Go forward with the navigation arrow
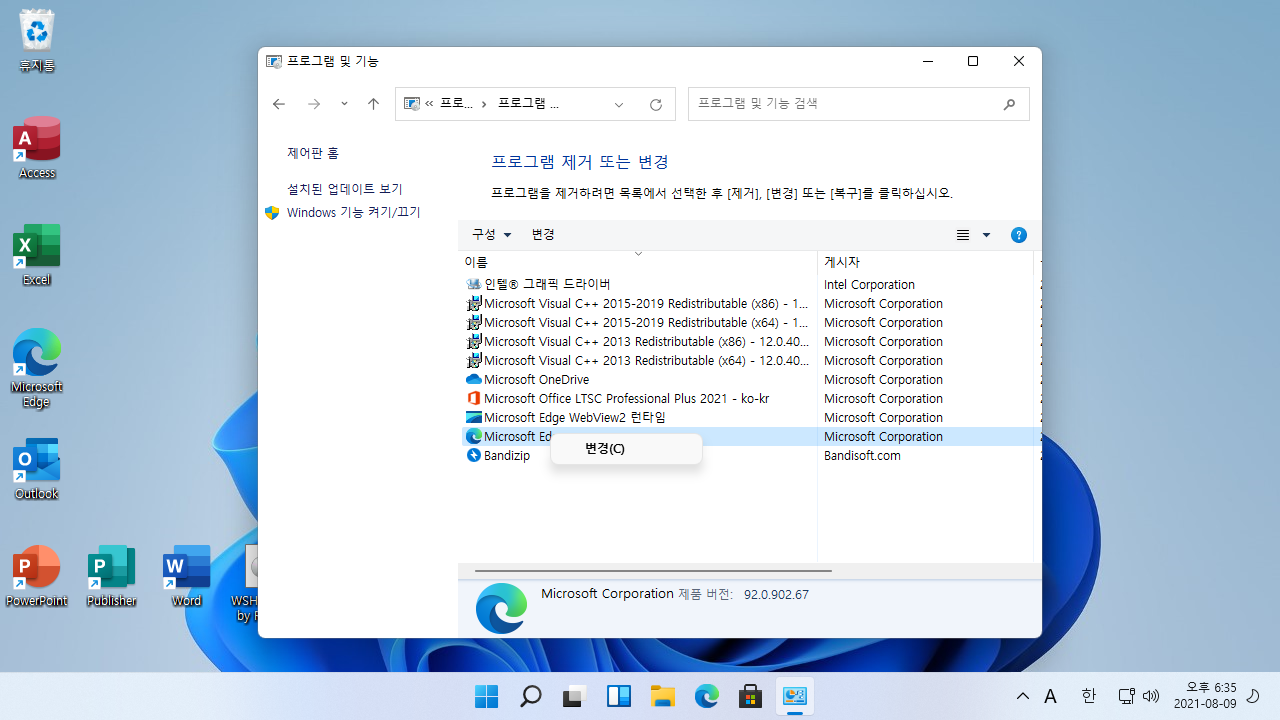 click(x=314, y=104)
